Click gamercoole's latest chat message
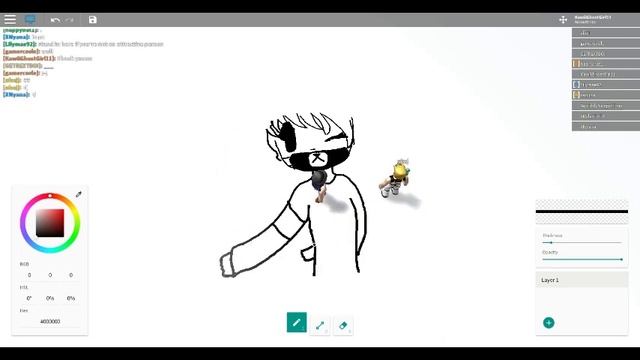640x360 pixels. [x=25, y=73]
